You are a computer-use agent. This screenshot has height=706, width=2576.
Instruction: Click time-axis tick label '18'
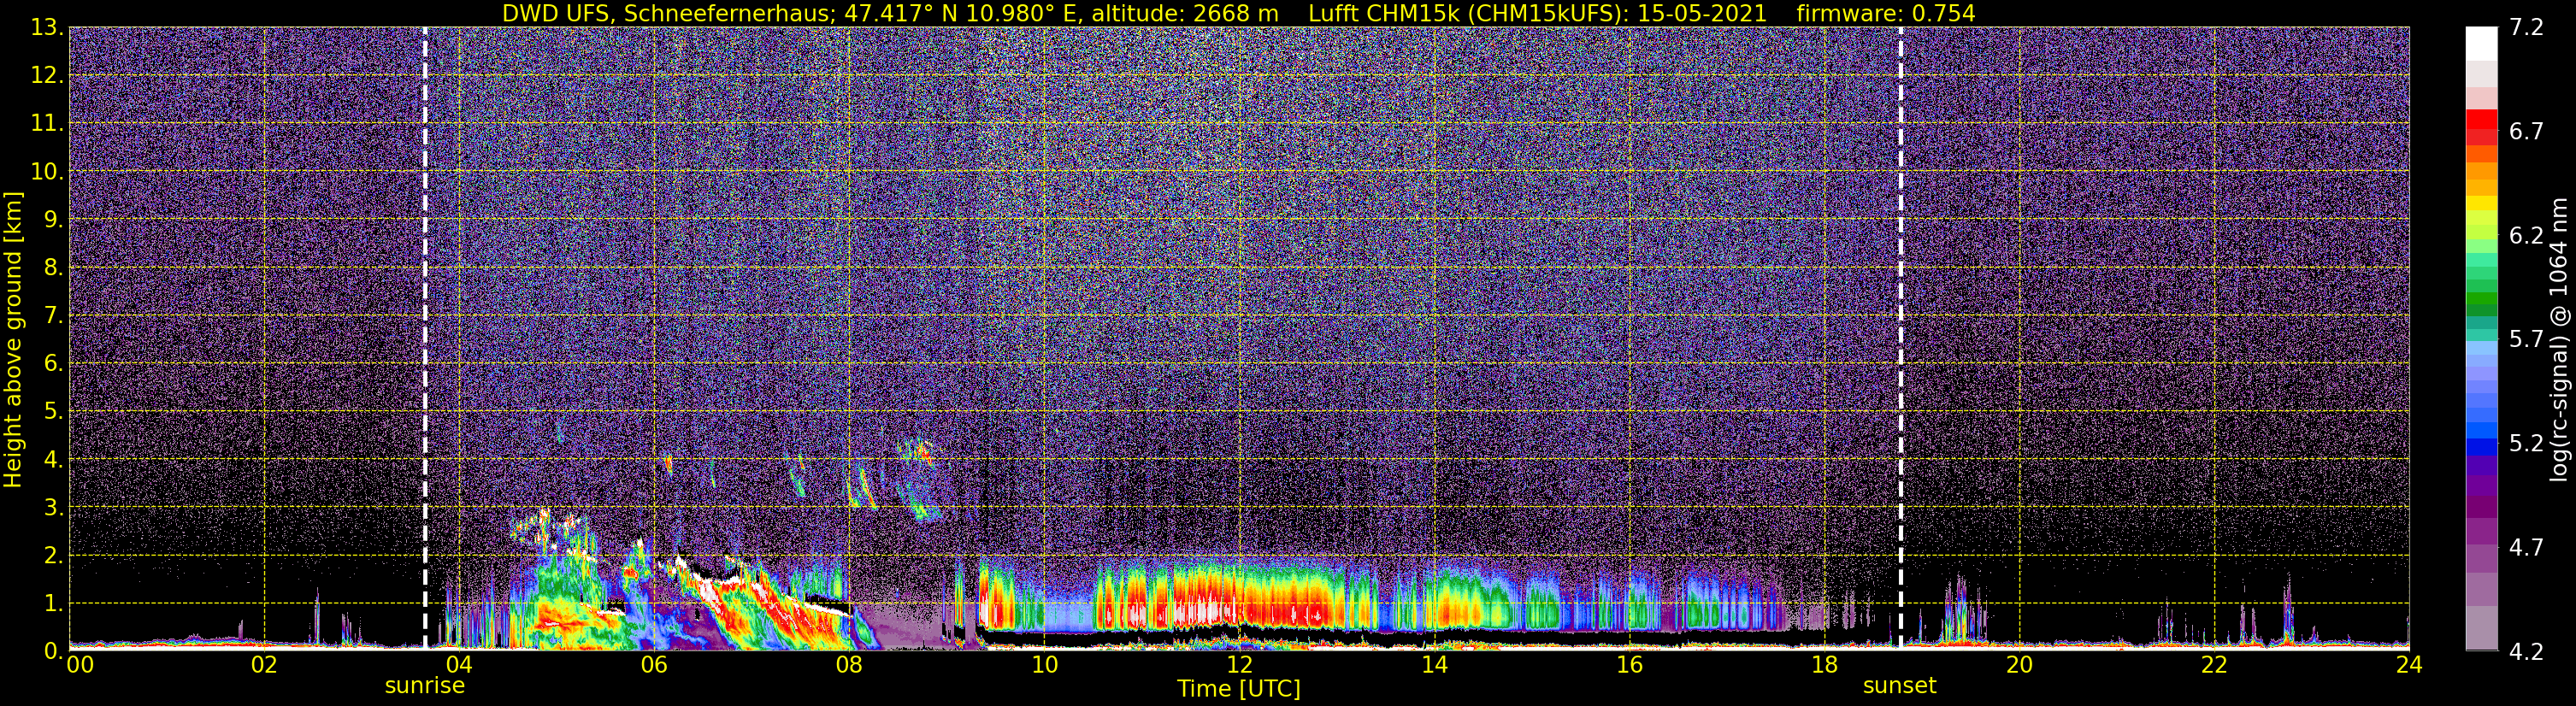tap(1824, 665)
